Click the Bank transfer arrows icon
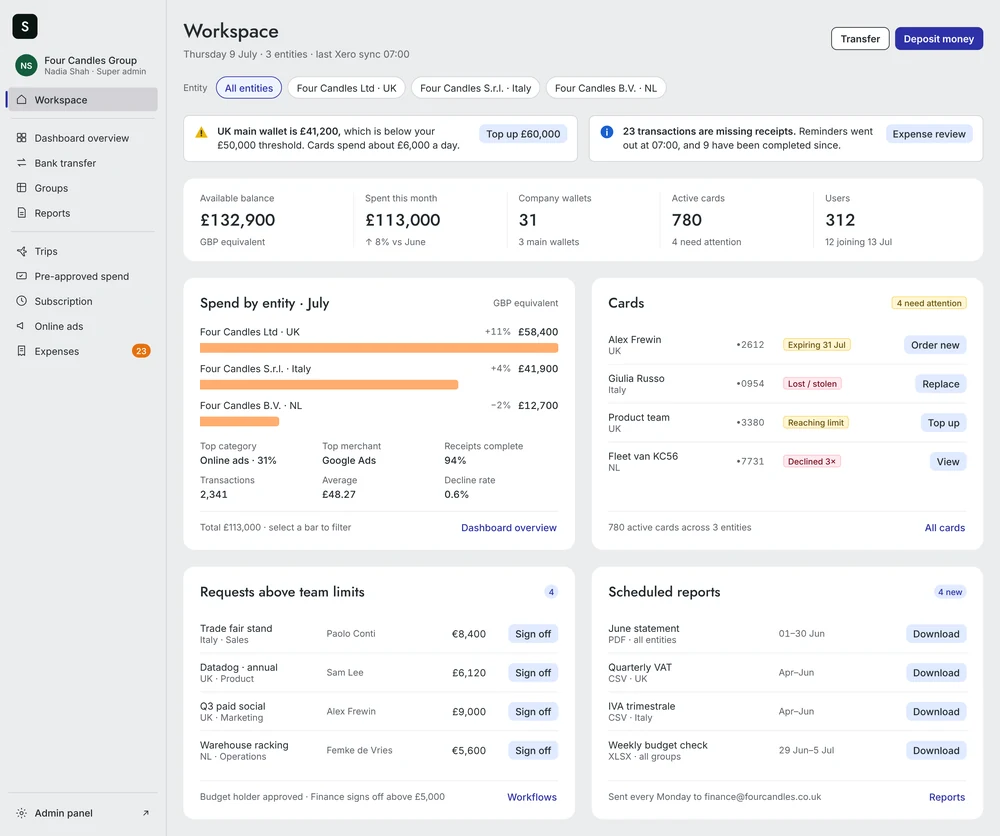1000x836 pixels. tap(22, 163)
